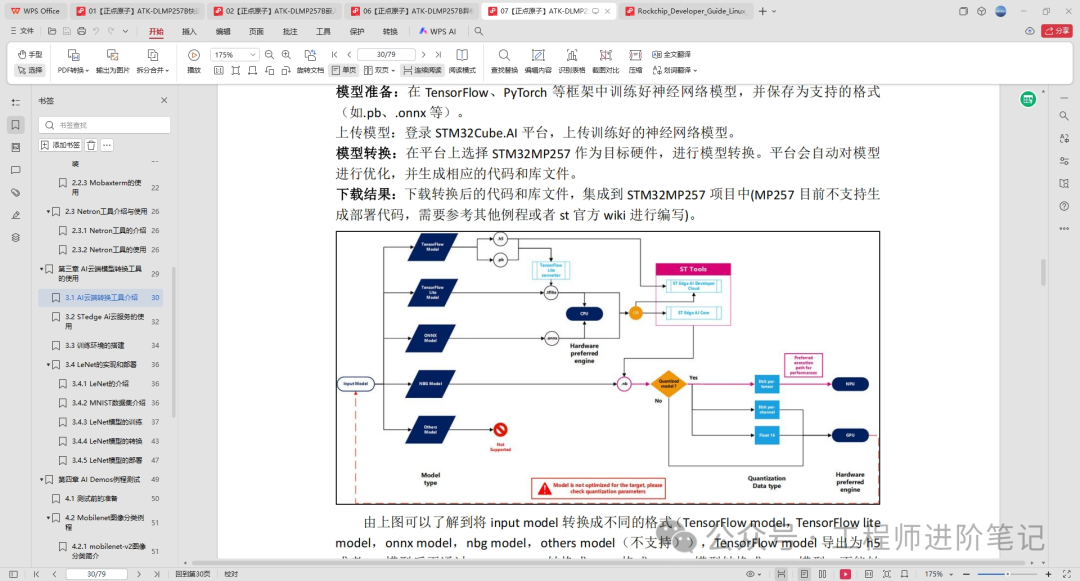Click Screenshot Compare (截图对比) tool

coord(605,61)
